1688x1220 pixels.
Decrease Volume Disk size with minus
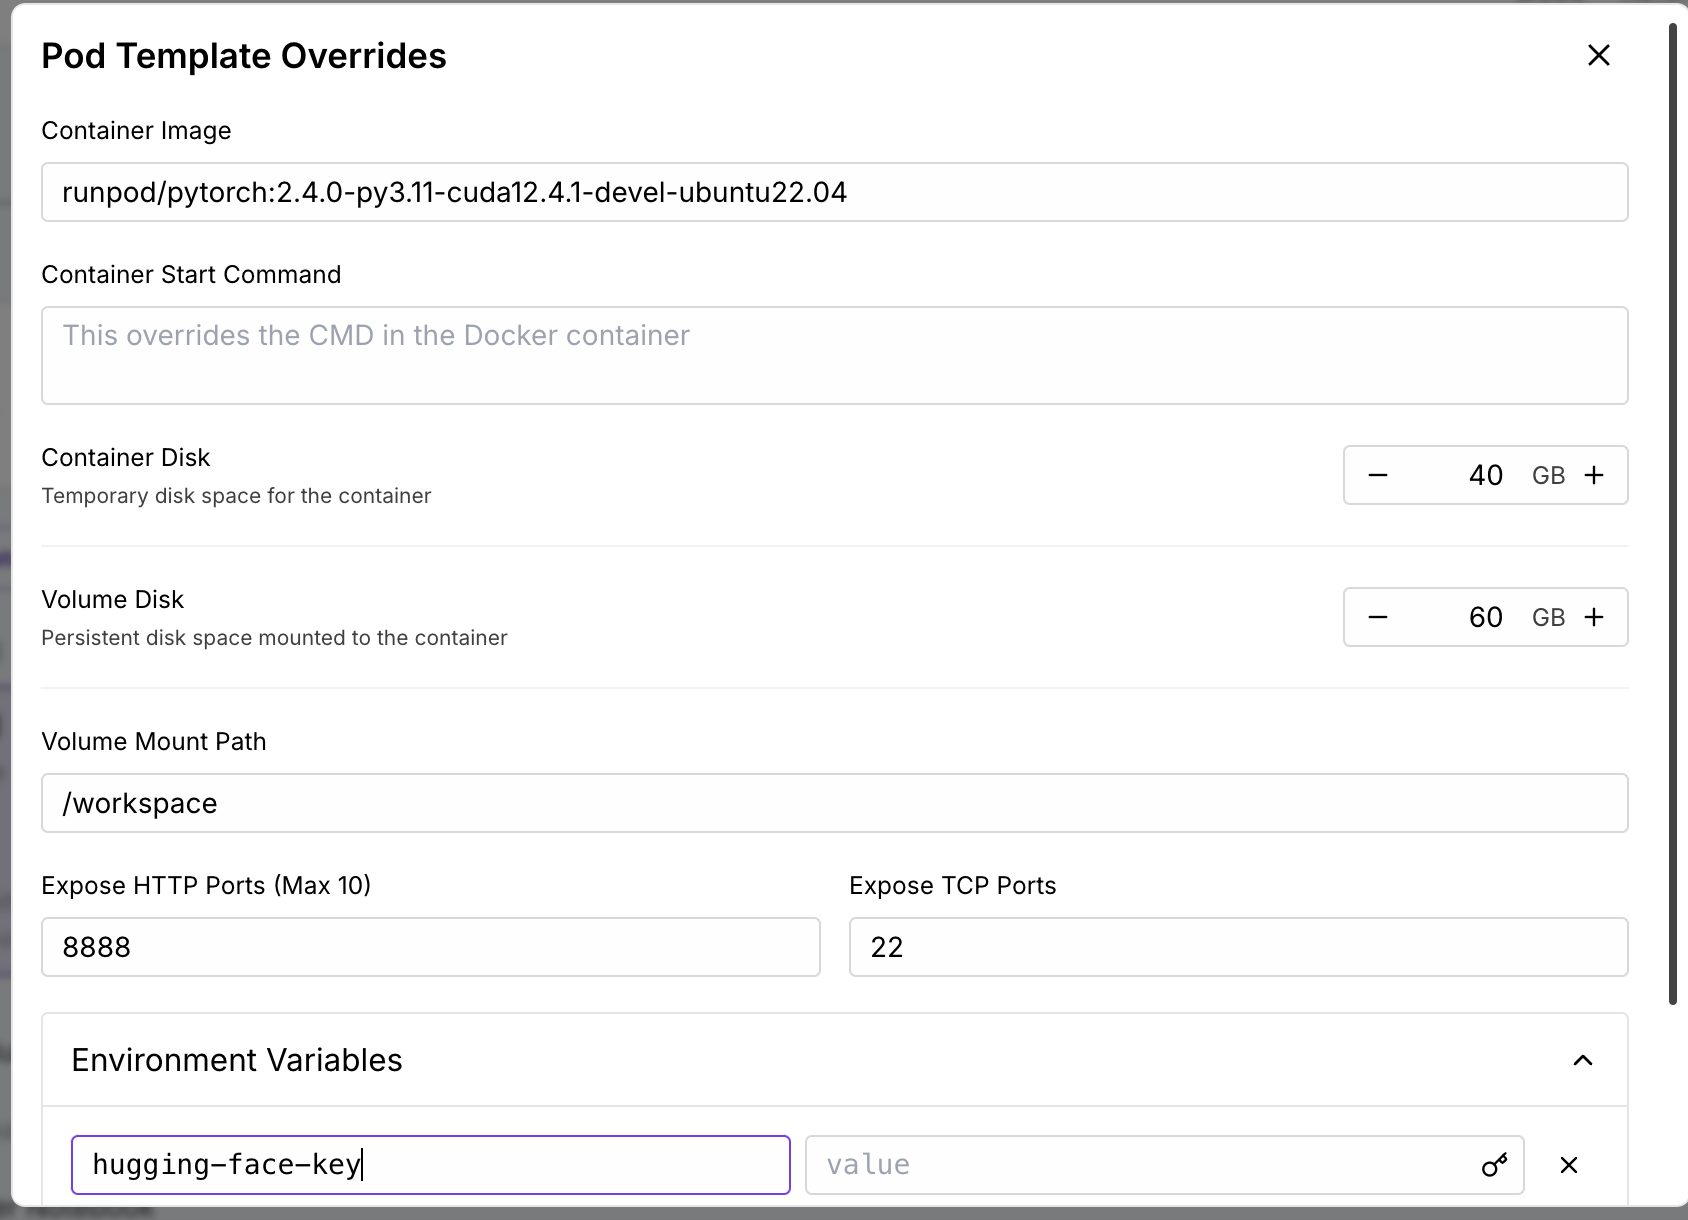click(x=1378, y=617)
